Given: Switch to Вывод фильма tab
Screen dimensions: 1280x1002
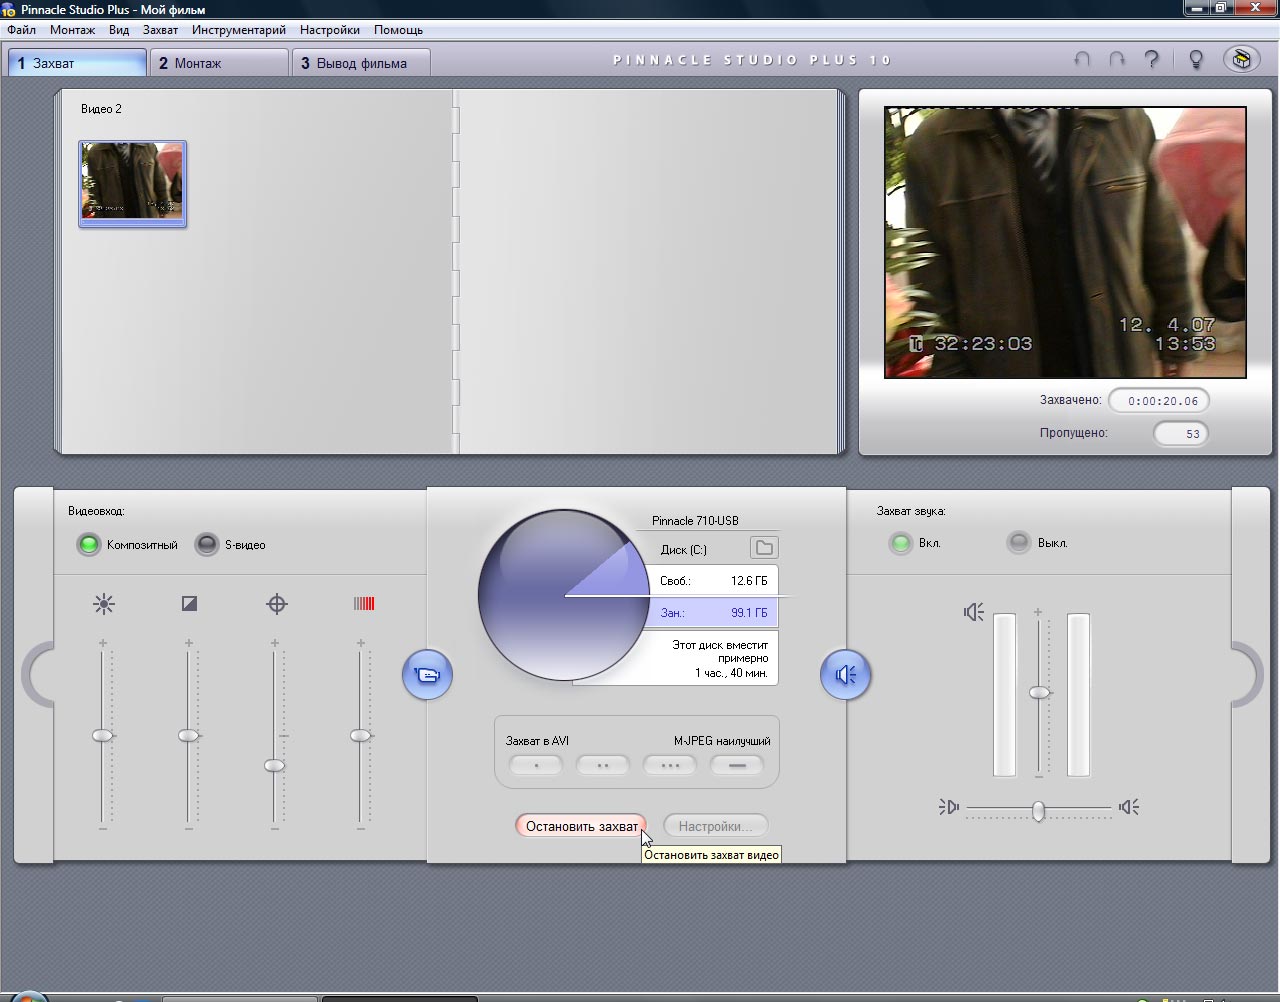Looking at the screenshot, I should coord(361,63).
